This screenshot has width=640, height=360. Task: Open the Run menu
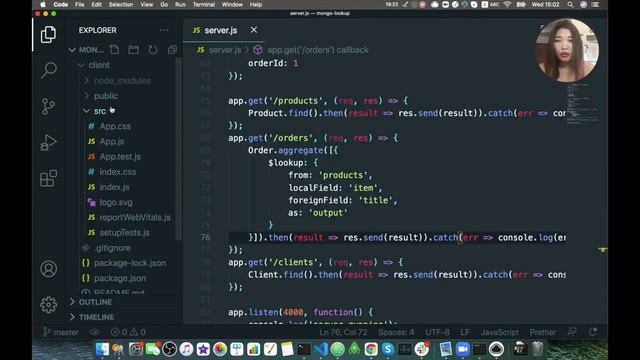(x=180, y=4)
